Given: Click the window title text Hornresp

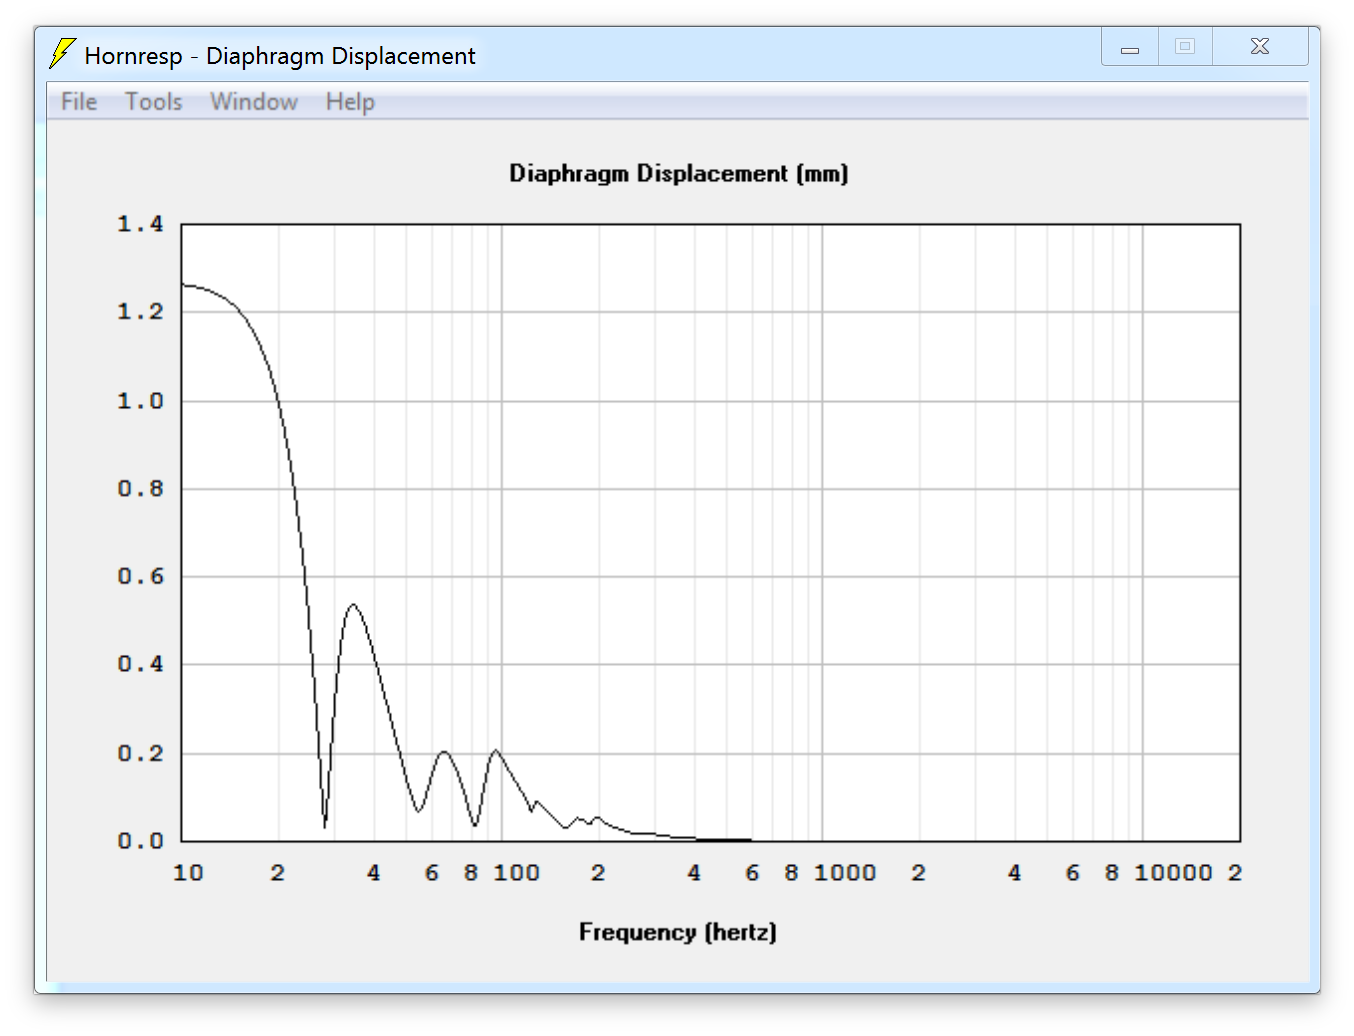Looking at the screenshot, I should click(x=133, y=56).
